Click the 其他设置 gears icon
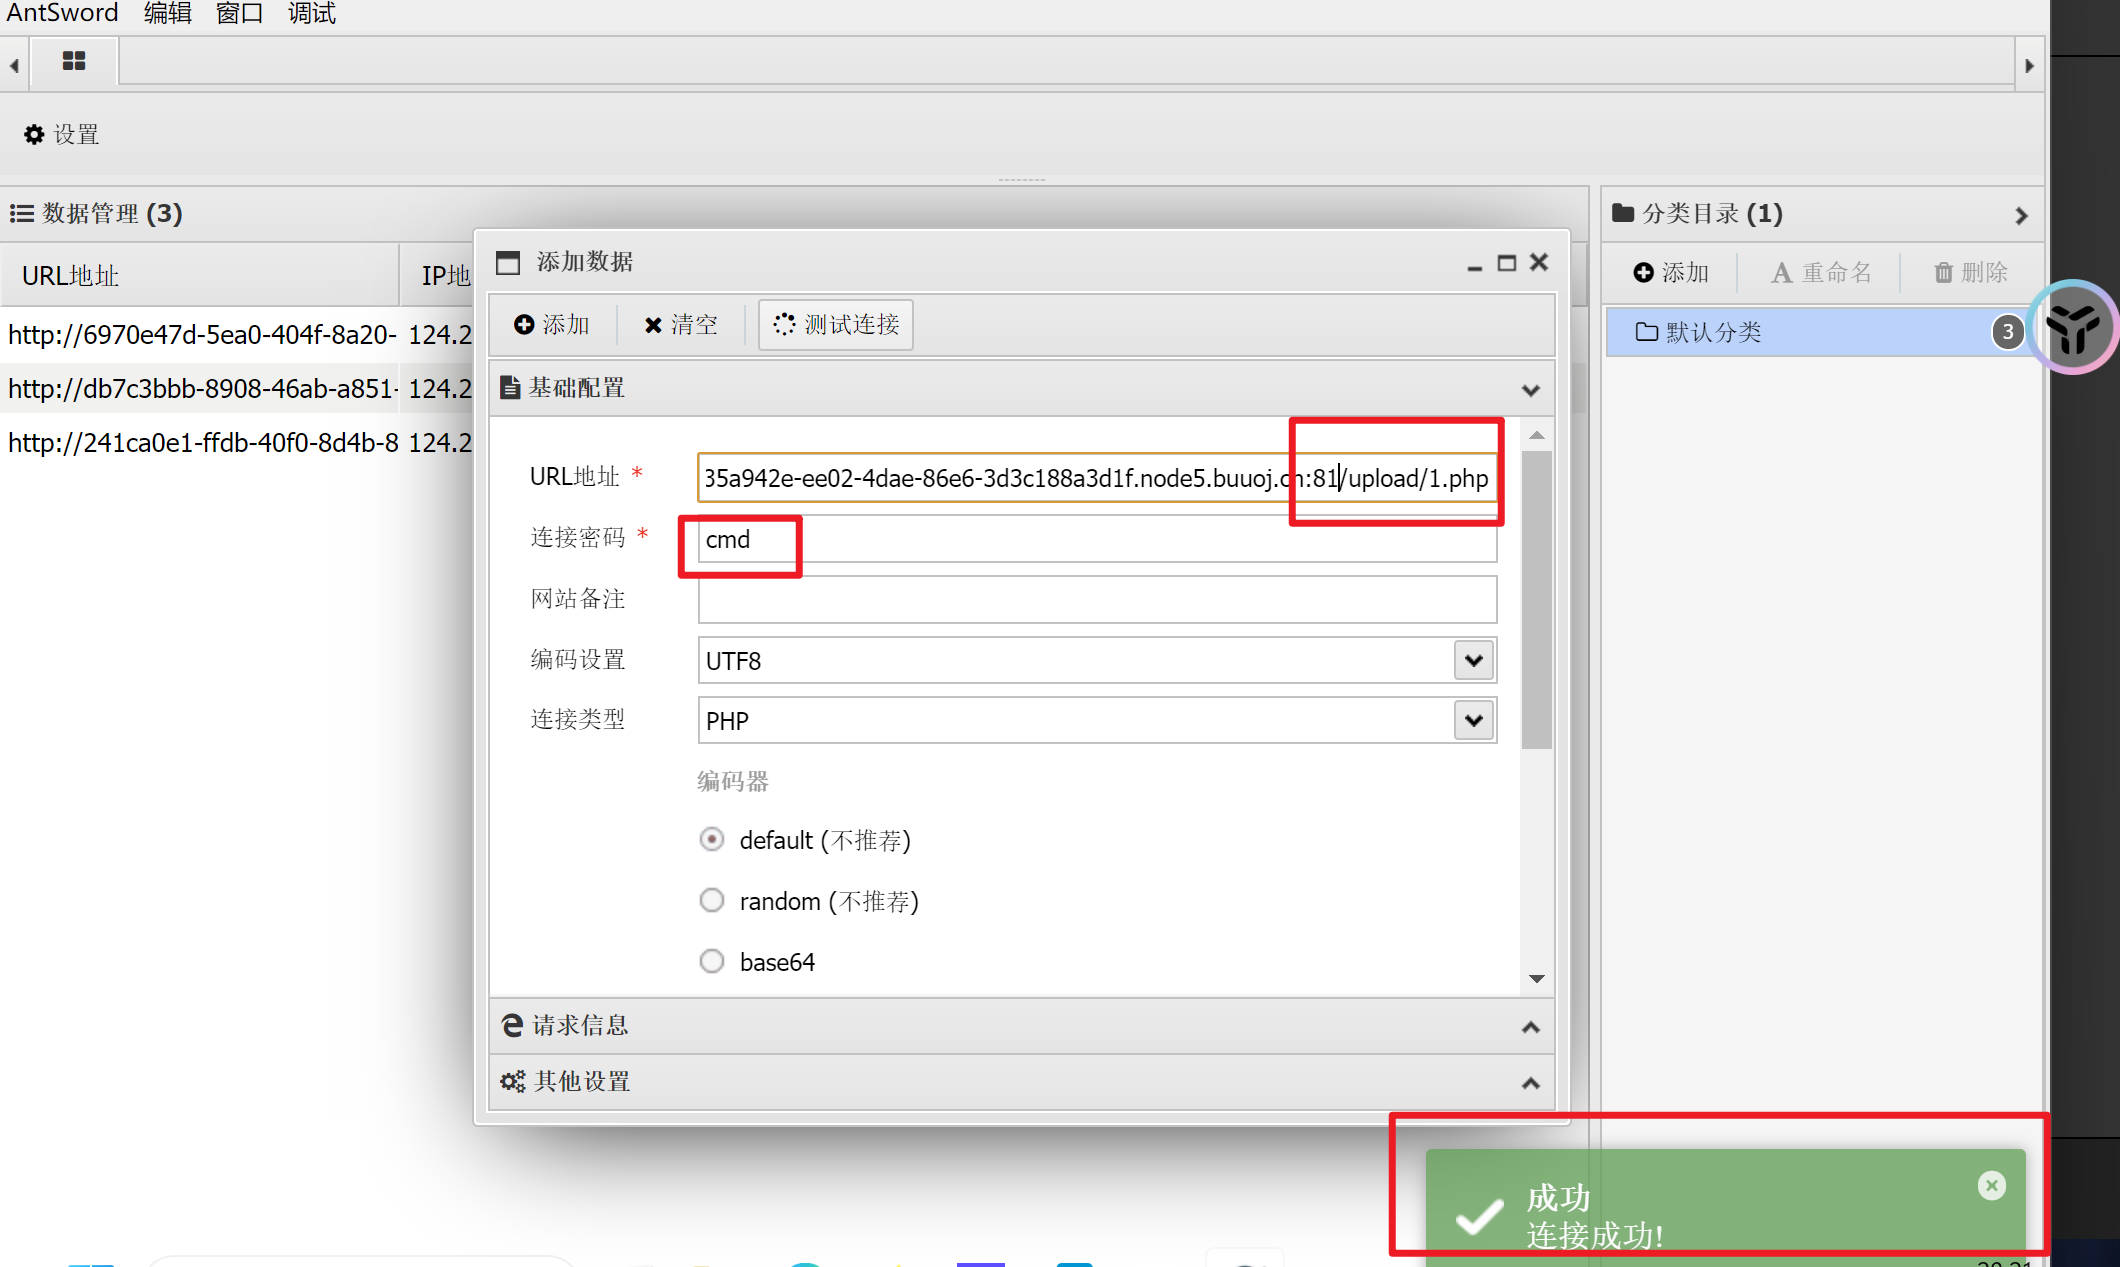Viewport: 2120px width, 1267px height. (513, 1081)
